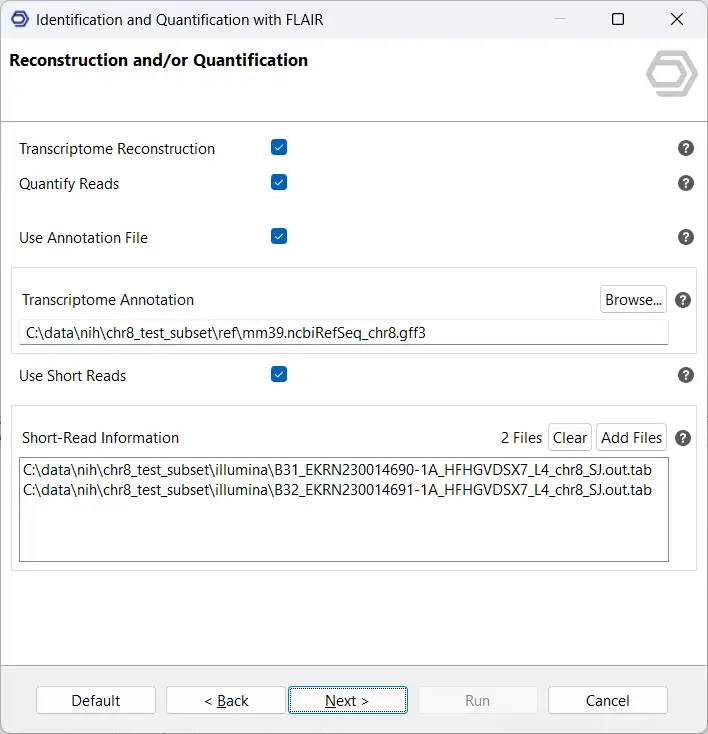Open help for Use Annotation File
The height and width of the screenshot is (734, 708).
click(x=686, y=237)
